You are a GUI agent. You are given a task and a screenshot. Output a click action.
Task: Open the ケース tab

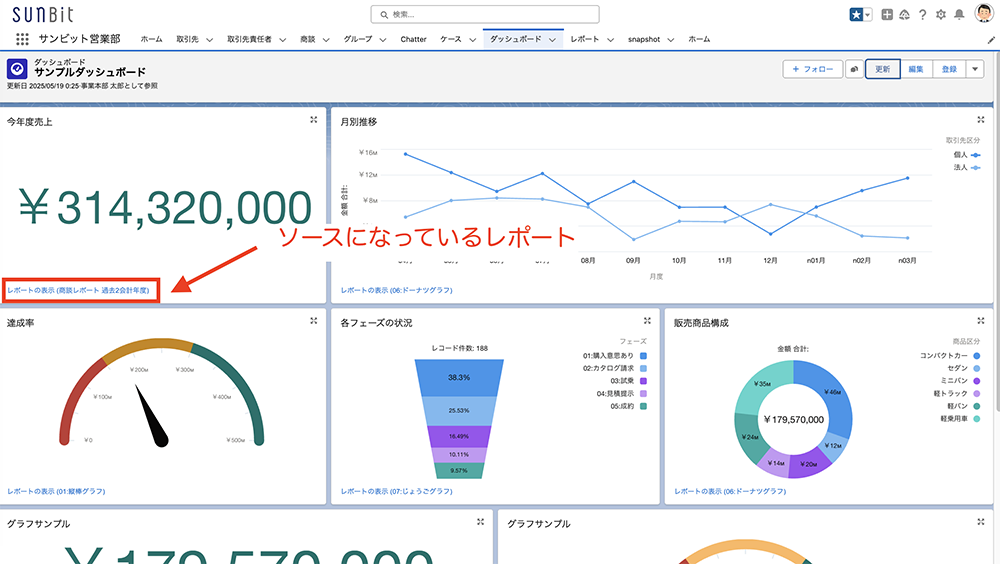pos(451,39)
